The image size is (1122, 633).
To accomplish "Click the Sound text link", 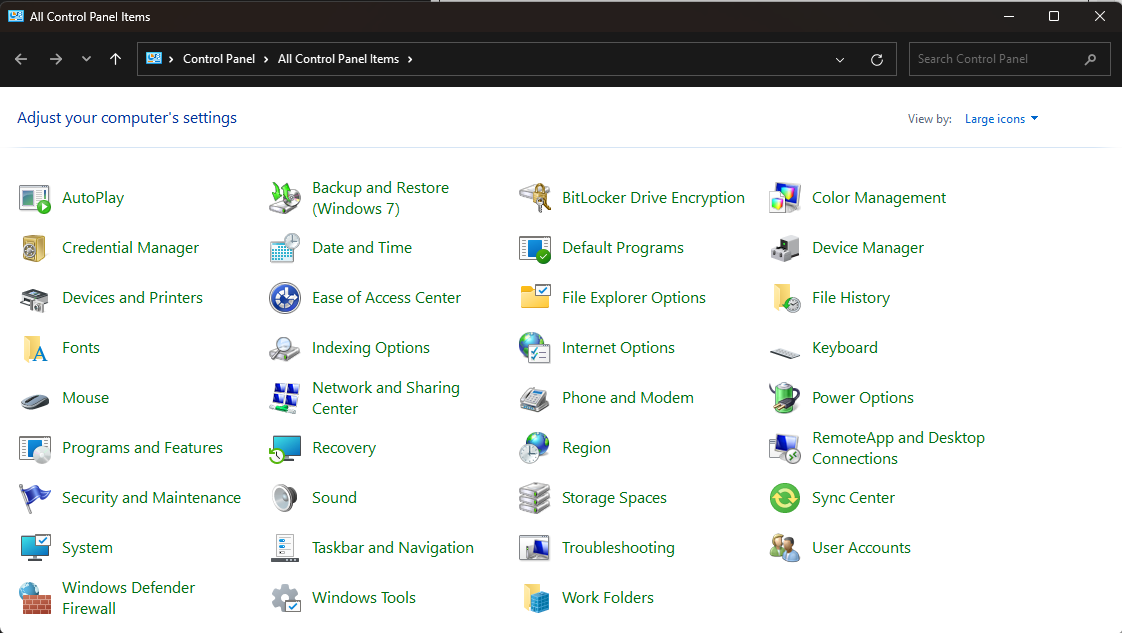I will pos(334,498).
